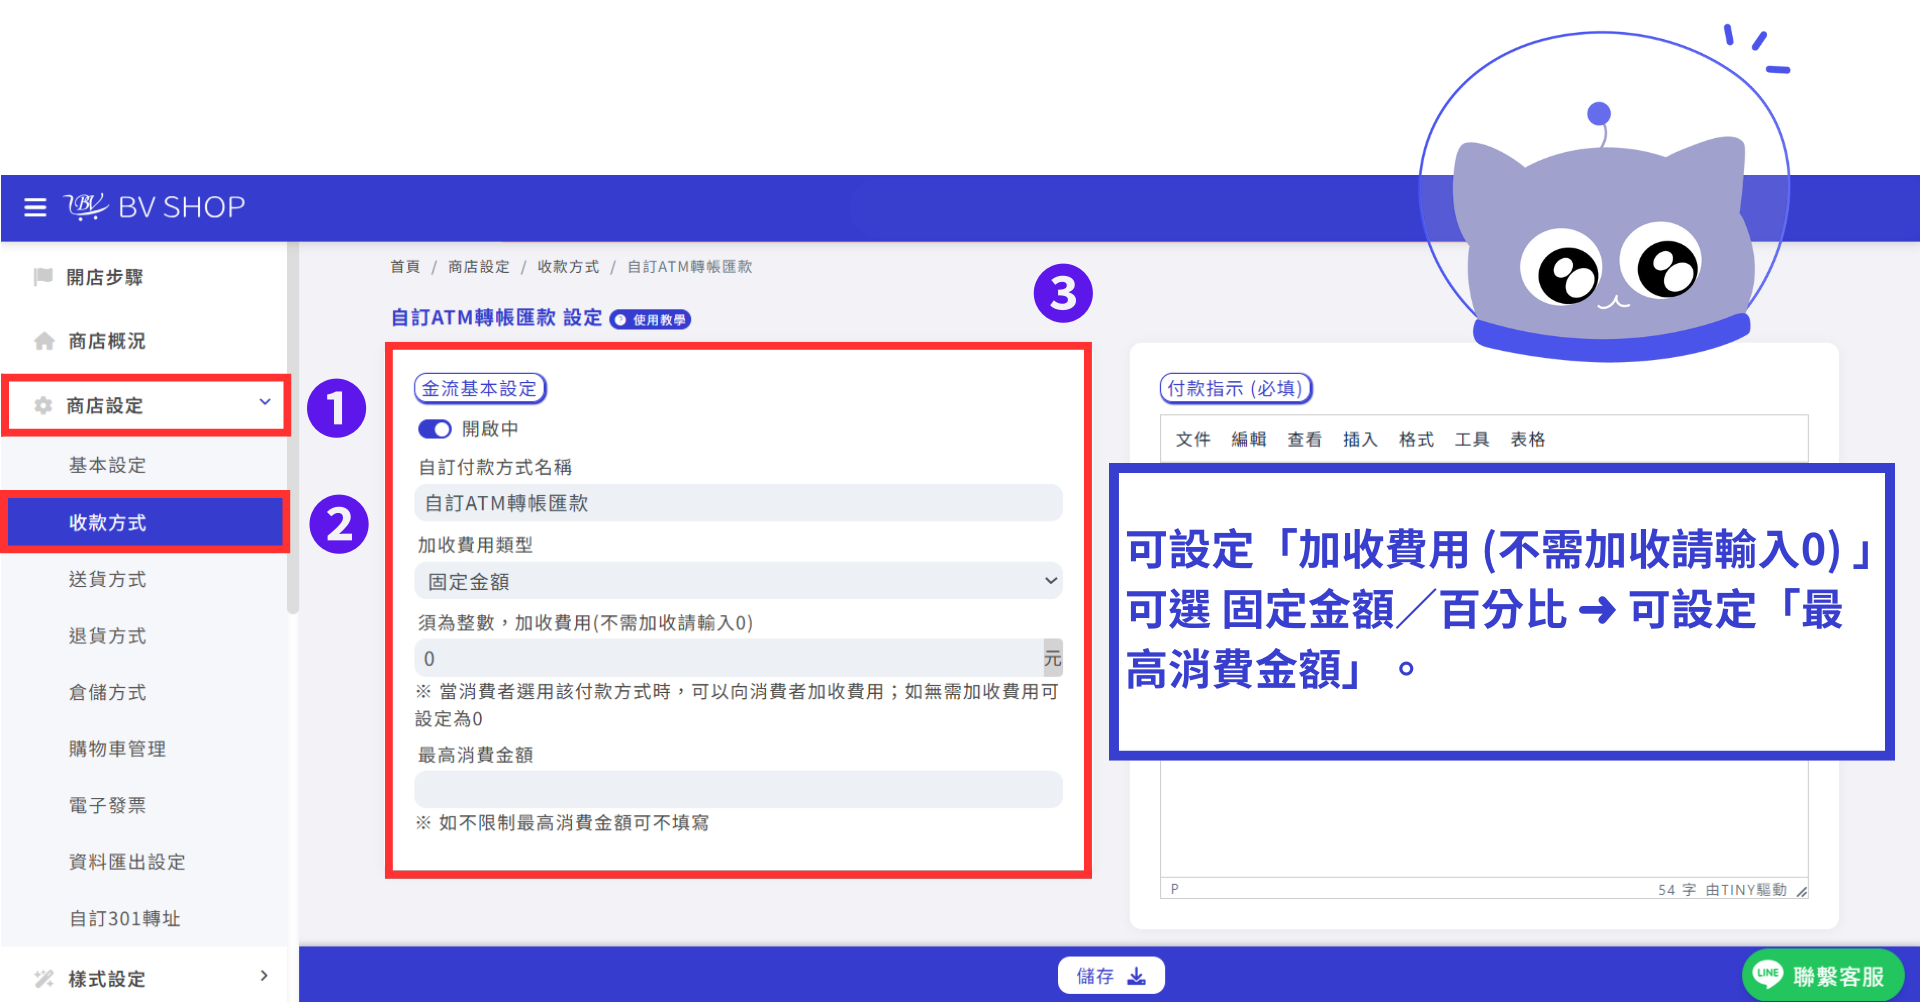Open 電子發票 in sidebar
This screenshot has height=1002, width=1920.
coord(107,805)
